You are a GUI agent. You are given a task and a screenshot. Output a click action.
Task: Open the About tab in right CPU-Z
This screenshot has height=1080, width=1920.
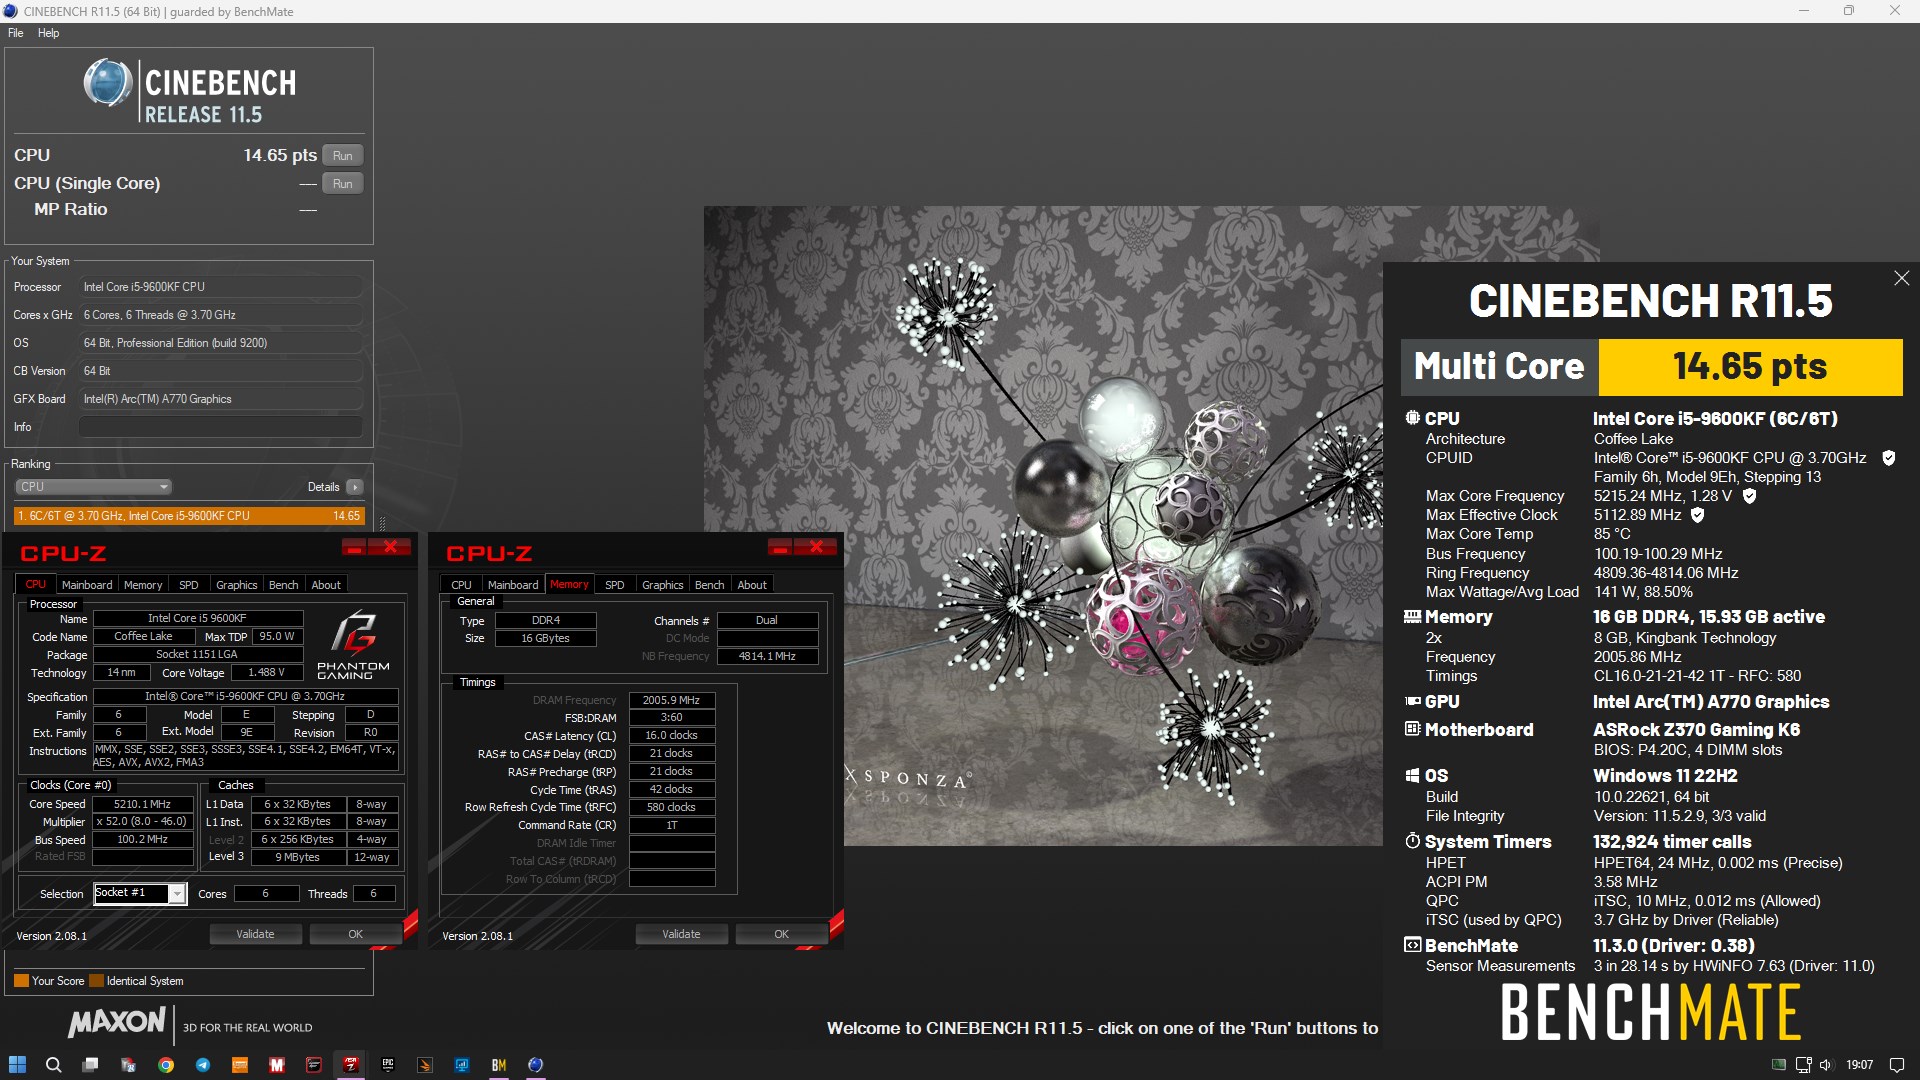(752, 585)
